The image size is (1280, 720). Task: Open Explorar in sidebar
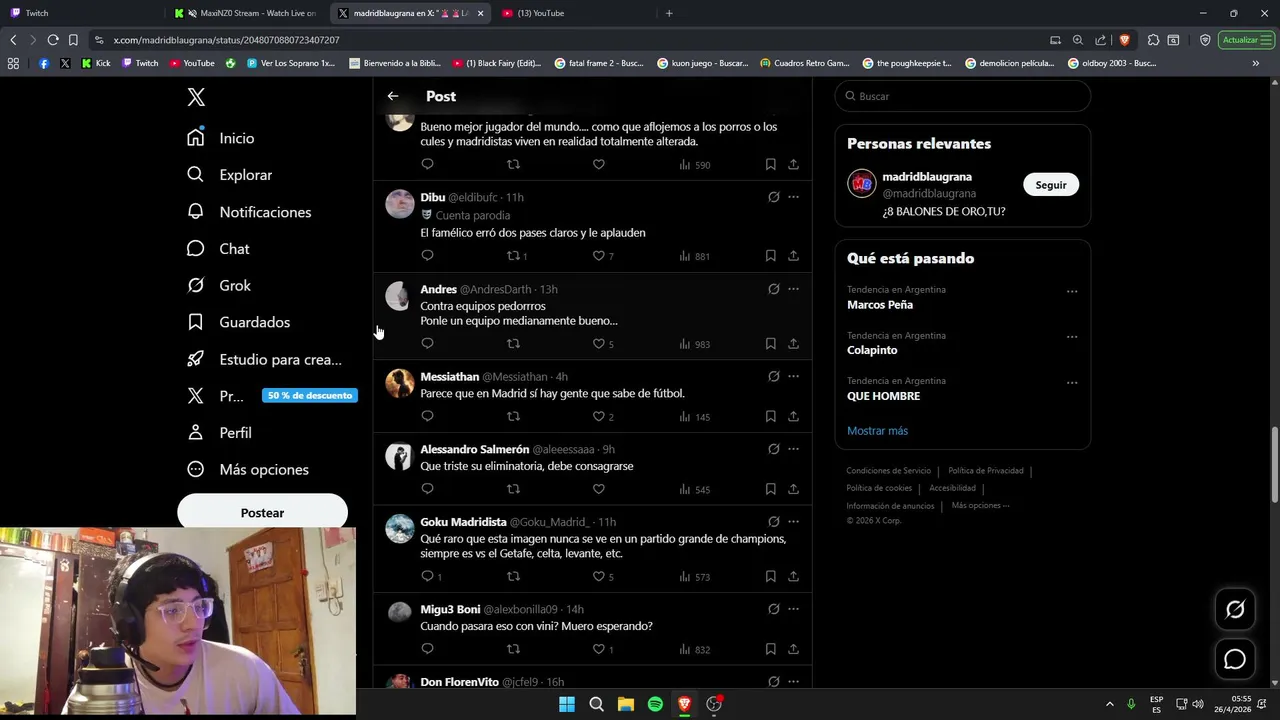pyautogui.click(x=229, y=175)
